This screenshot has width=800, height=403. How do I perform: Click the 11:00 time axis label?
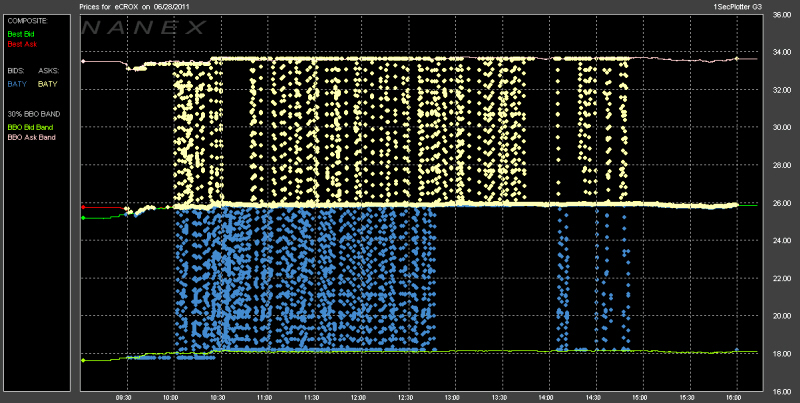(265, 397)
